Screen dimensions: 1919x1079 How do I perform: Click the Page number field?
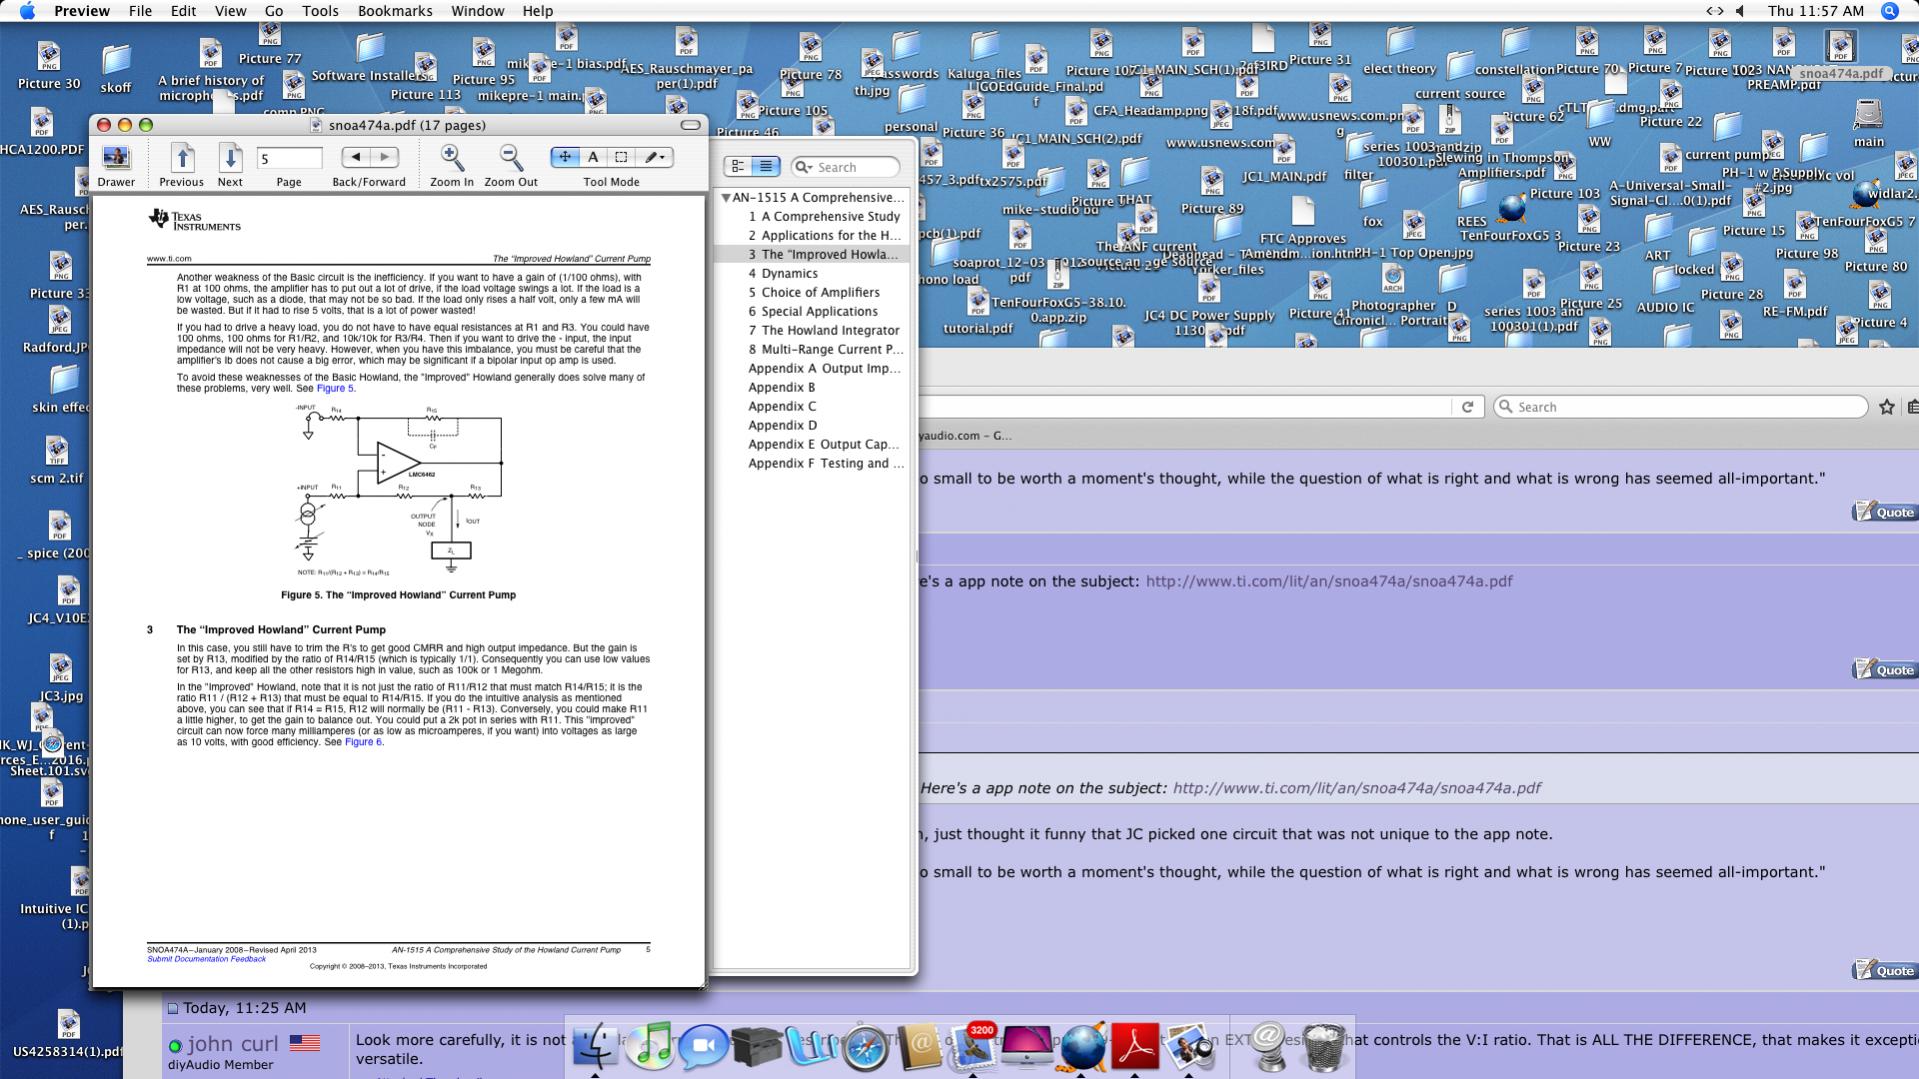(x=289, y=158)
